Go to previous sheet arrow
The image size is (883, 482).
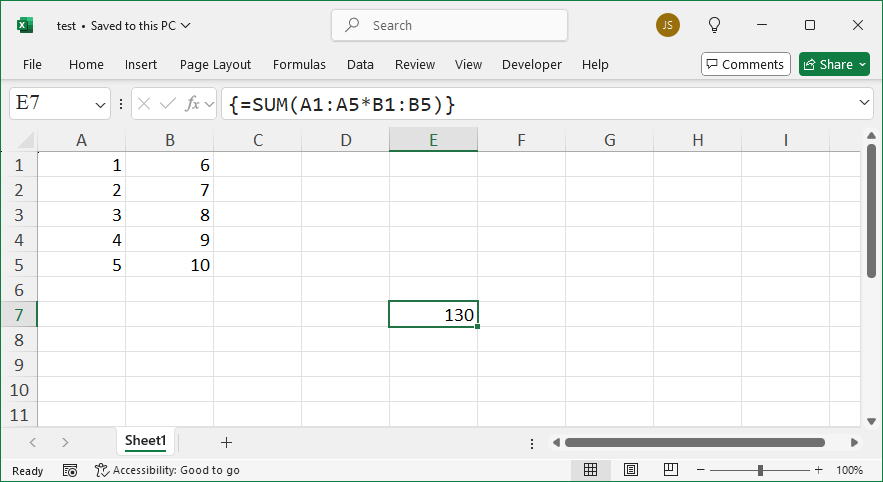[x=33, y=443]
